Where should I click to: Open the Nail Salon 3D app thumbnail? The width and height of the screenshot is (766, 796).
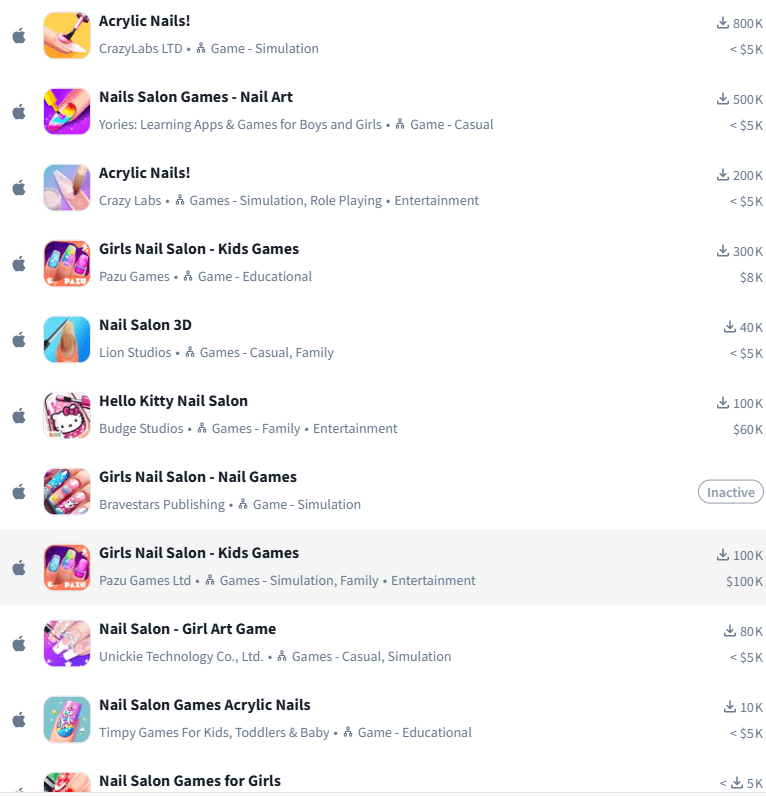click(x=67, y=340)
